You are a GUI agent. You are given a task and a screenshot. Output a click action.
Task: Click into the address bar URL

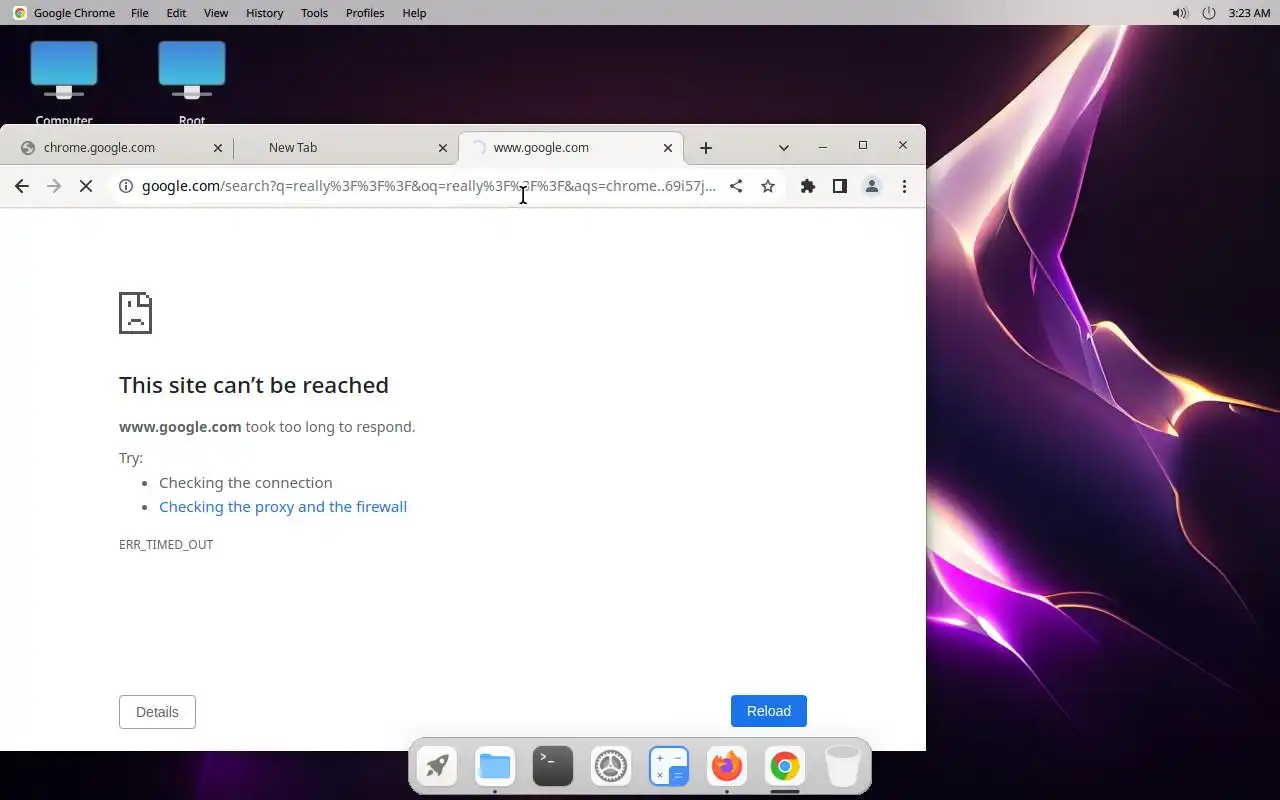point(429,186)
